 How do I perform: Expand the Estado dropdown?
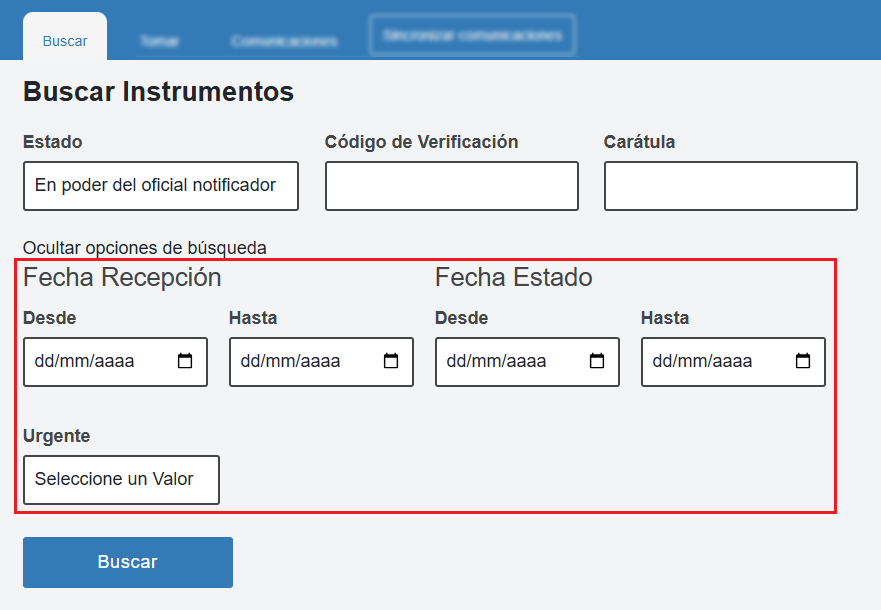pos(160,186)
